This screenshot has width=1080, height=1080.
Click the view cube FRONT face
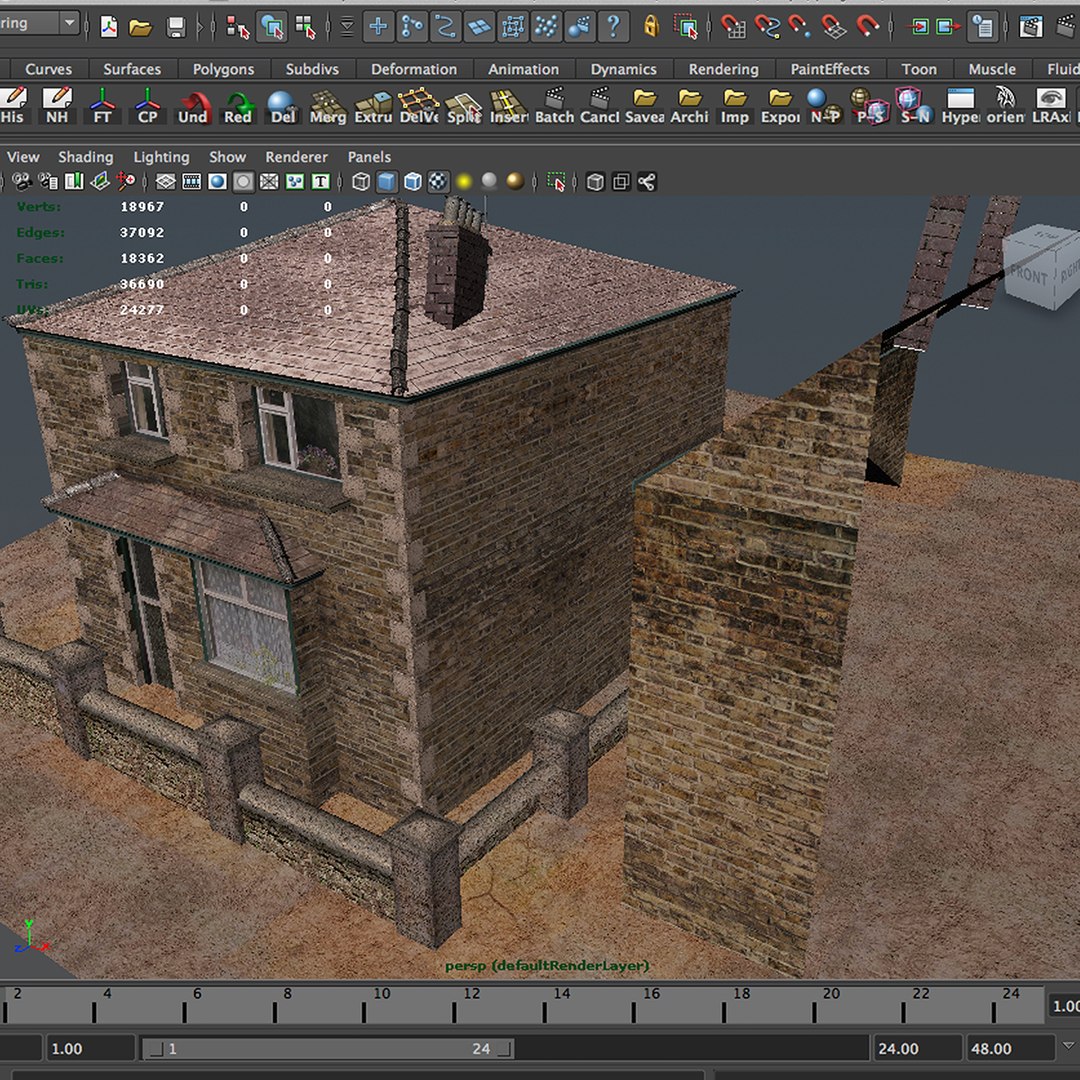pyautogui.click(x=1028, y=276)
